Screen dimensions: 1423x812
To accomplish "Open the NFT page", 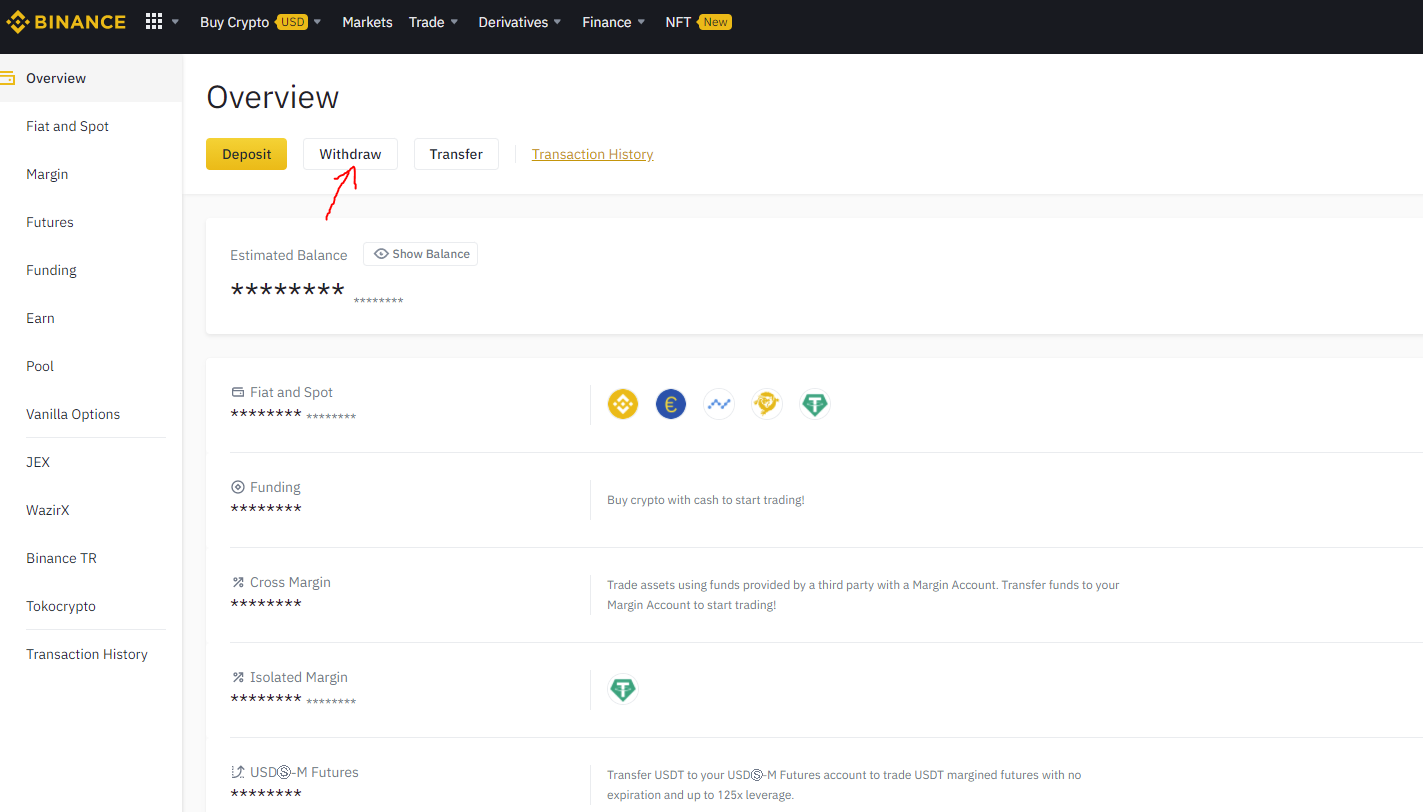I will point(678,22).
